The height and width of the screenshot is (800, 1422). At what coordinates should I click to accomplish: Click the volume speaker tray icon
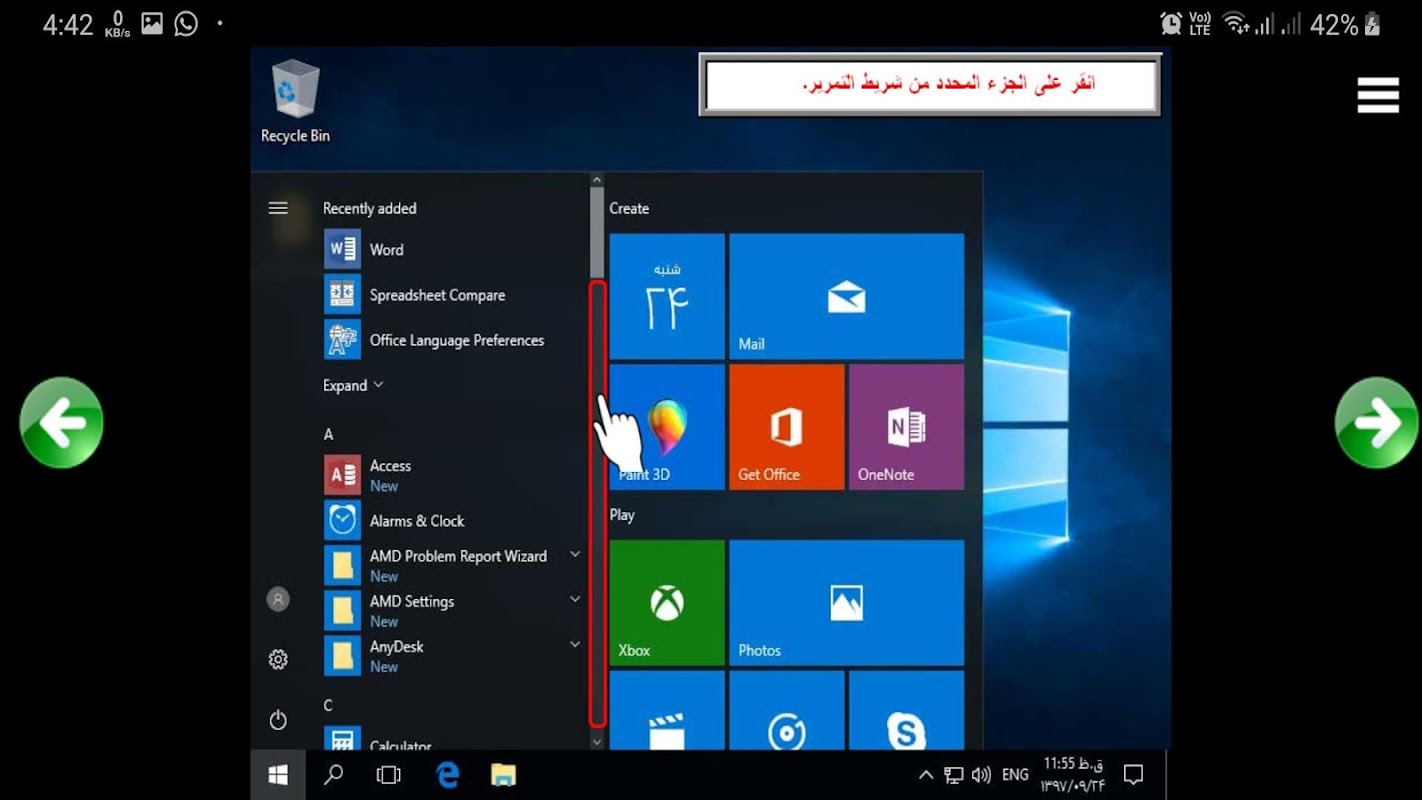coord(981,775)
